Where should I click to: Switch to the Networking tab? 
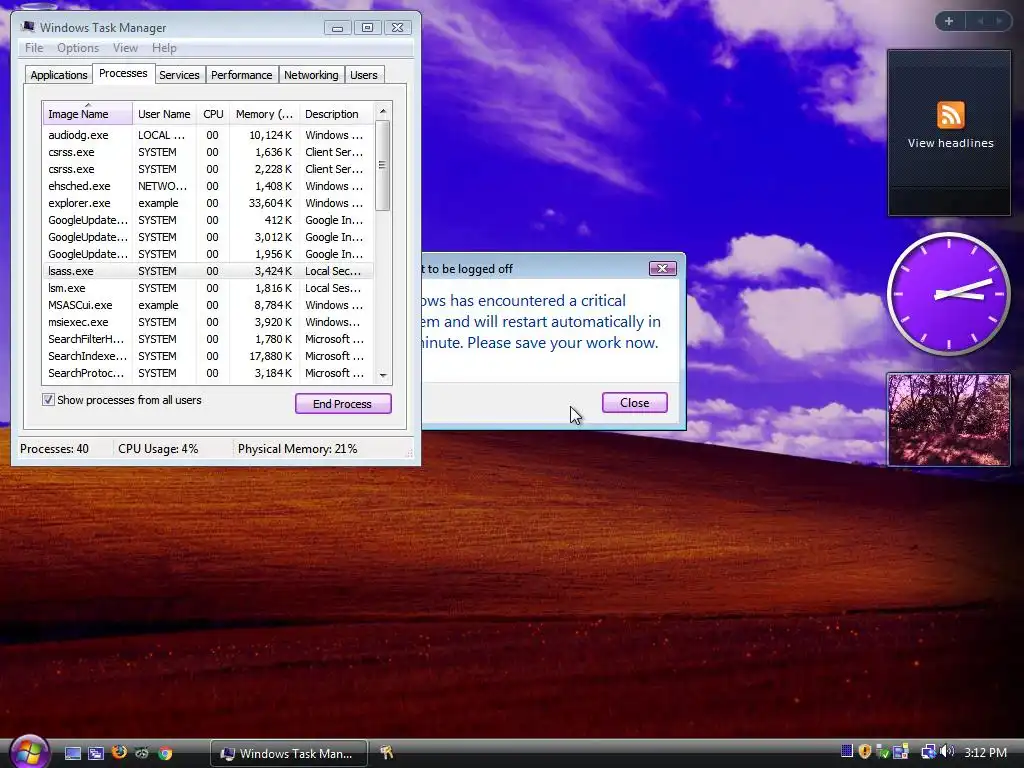click(x=311, y=75)
